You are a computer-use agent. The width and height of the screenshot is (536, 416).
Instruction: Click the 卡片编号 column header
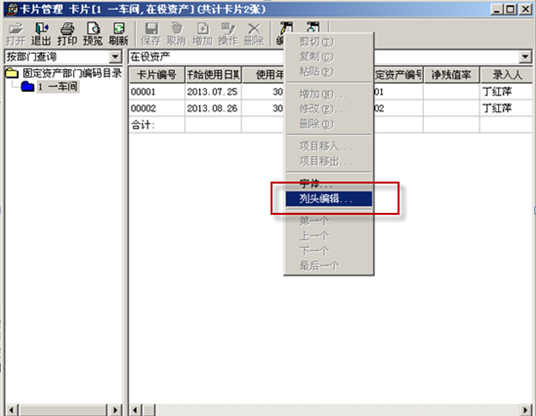pos(157,75)
